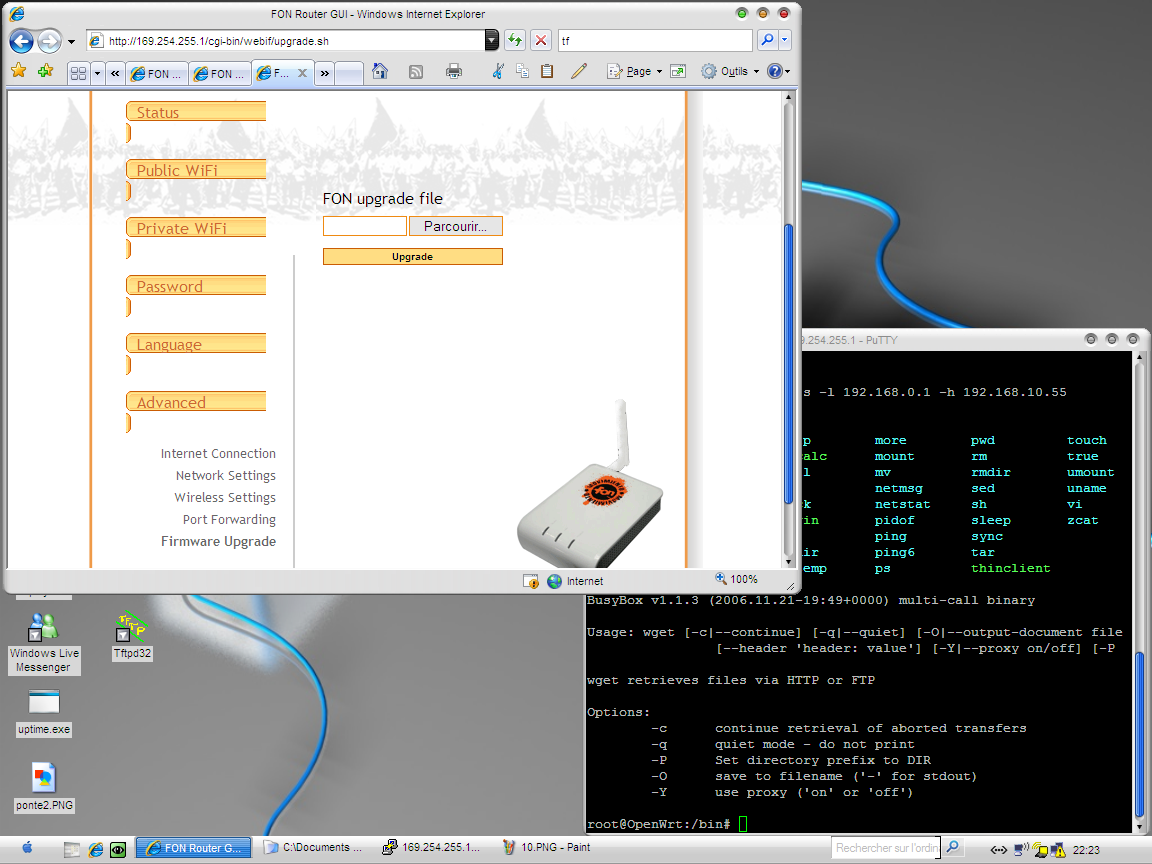Click the Back navigation arrow in Internet Explorer

[21, 41]
